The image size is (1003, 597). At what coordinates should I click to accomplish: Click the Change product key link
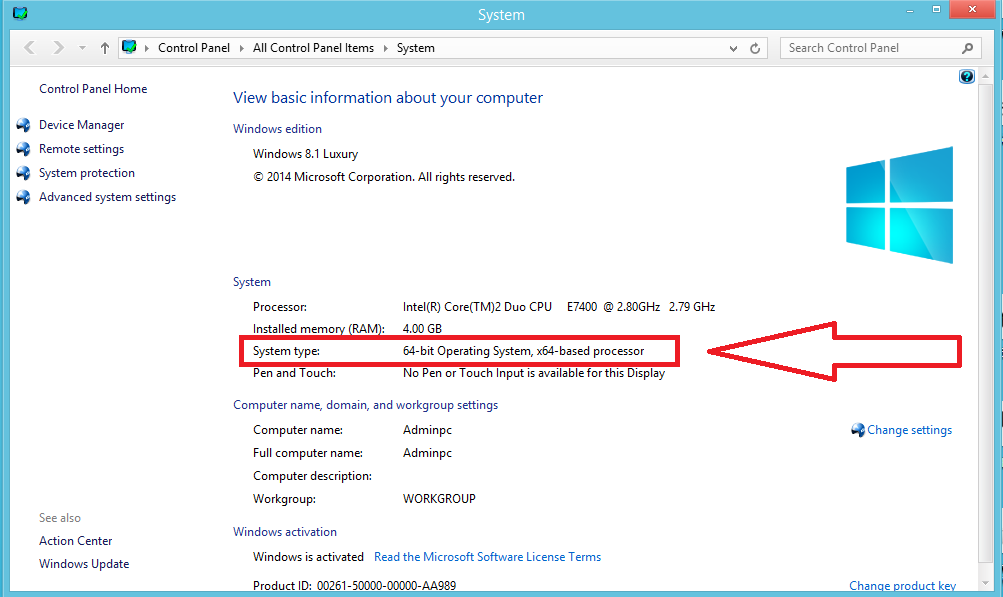pyautogui.click(x=902, y=586)
